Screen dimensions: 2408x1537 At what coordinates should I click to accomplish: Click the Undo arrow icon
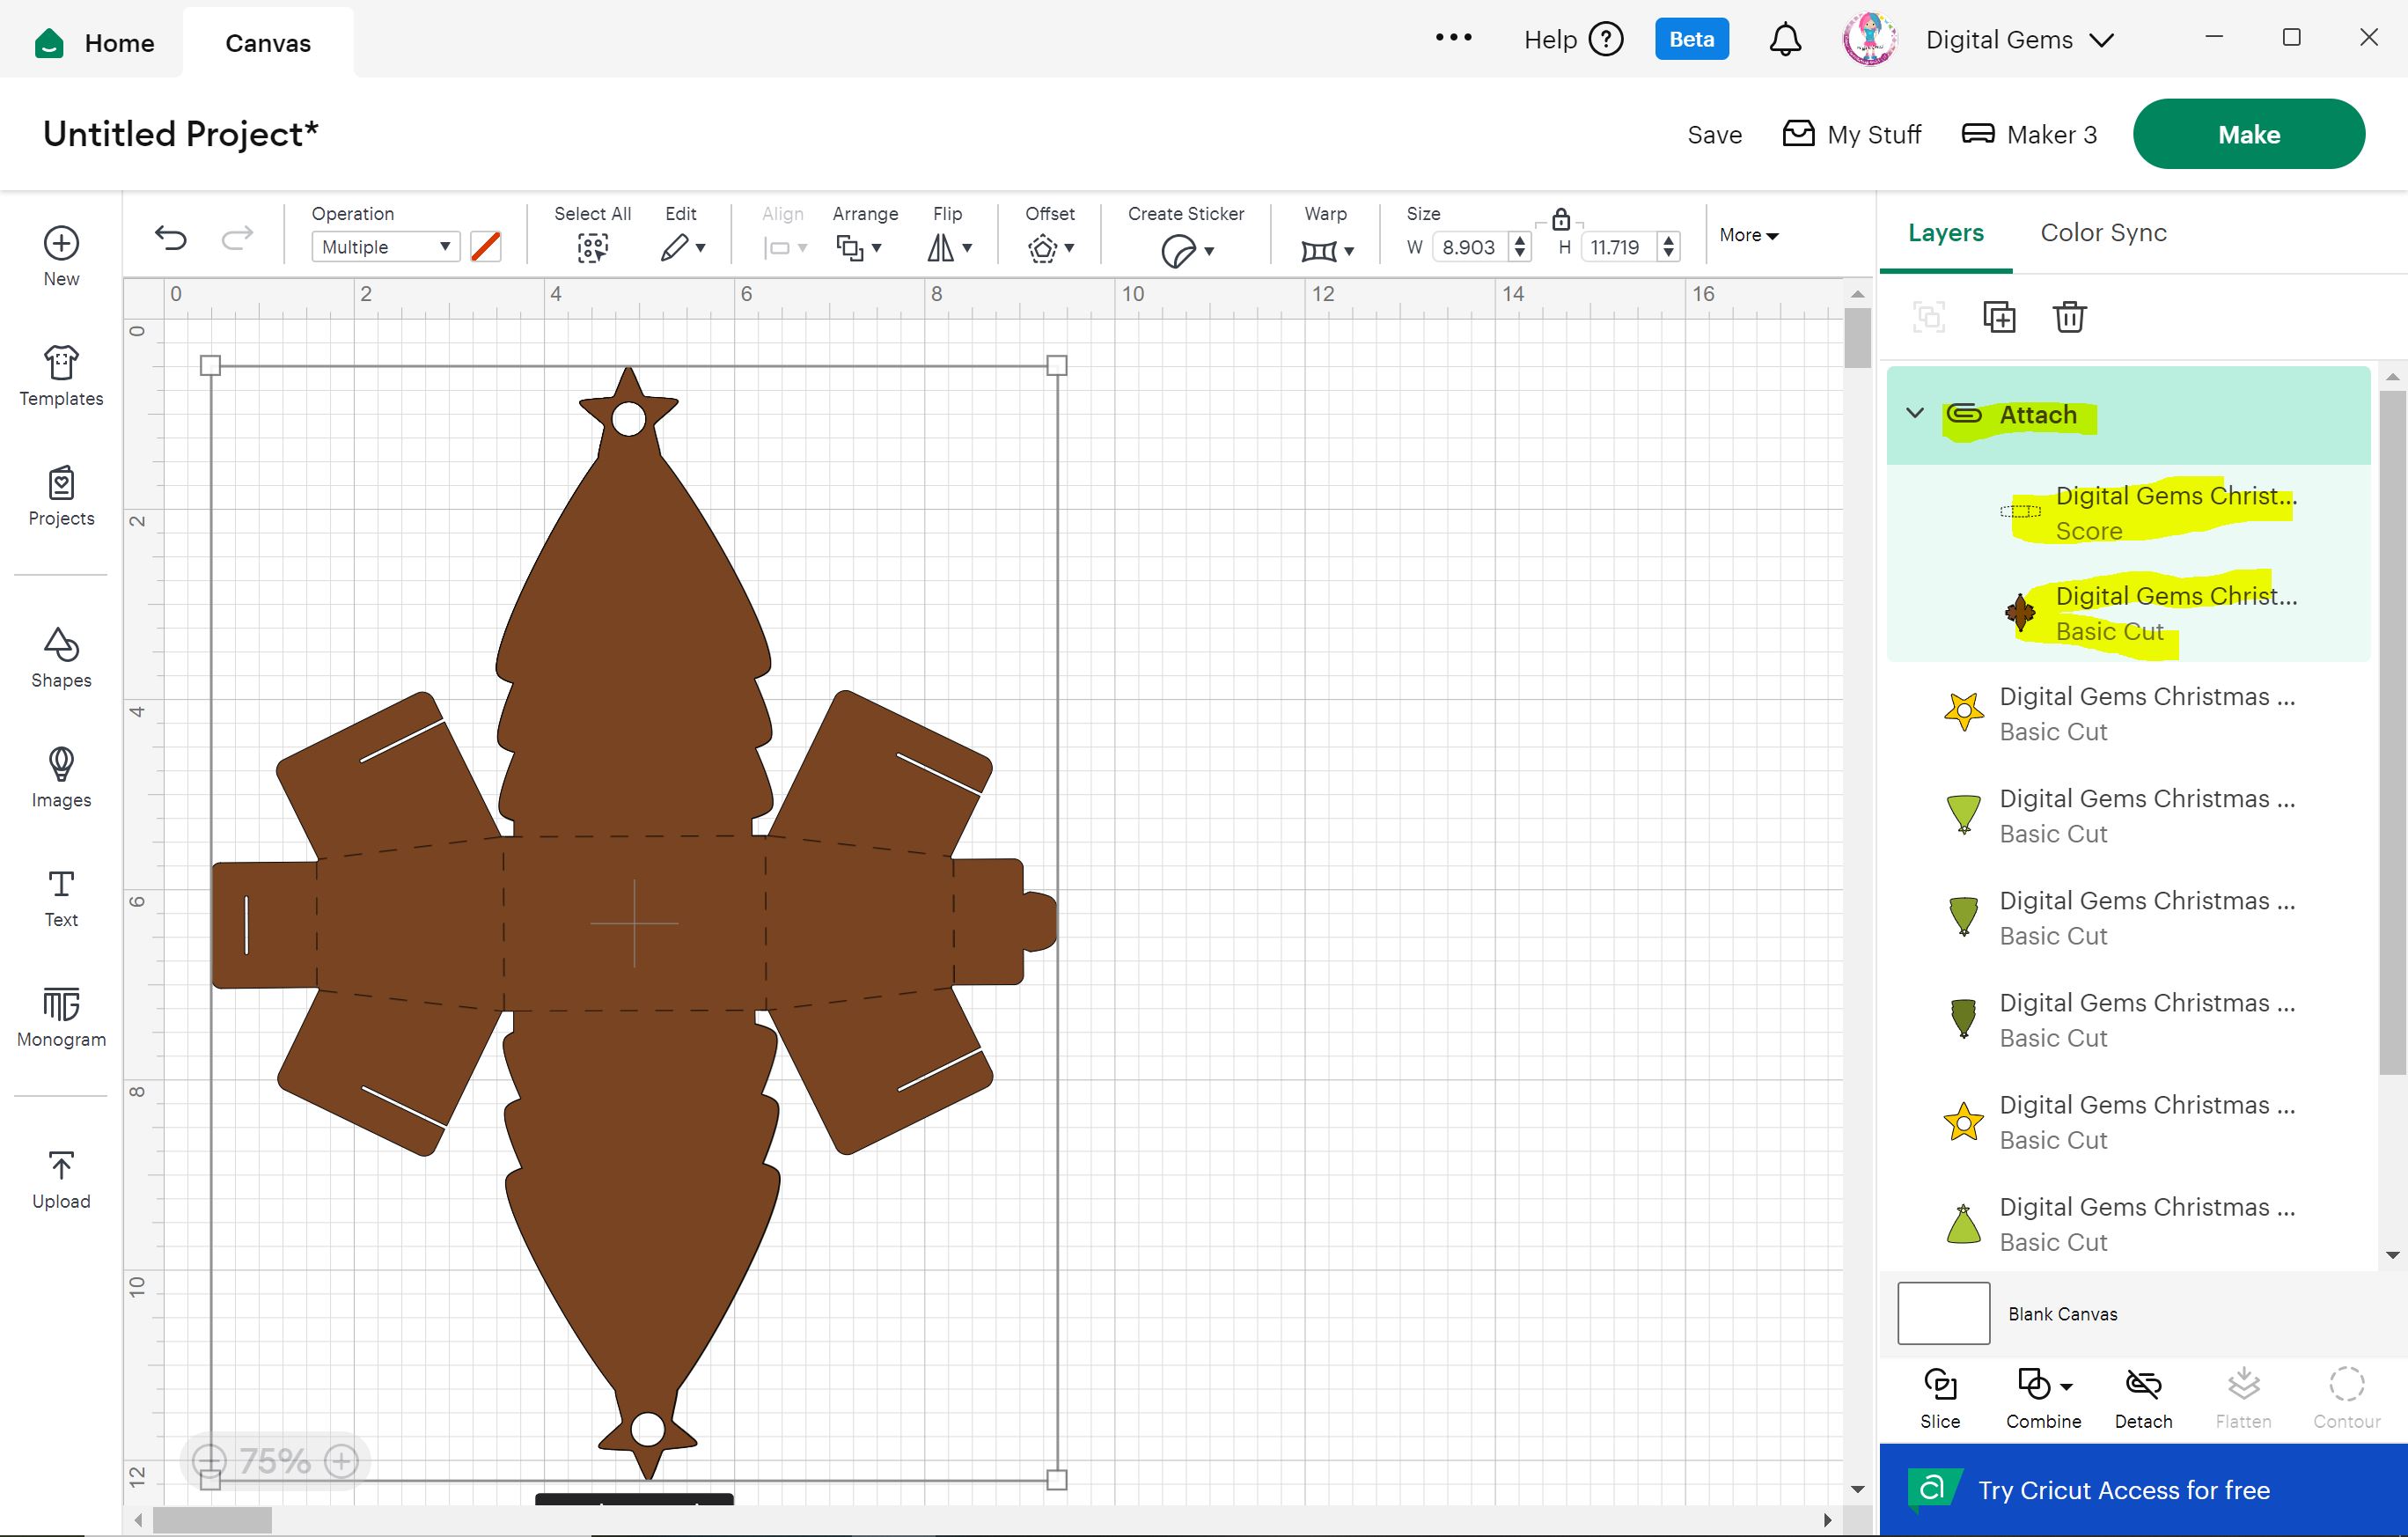pos(171,238)
